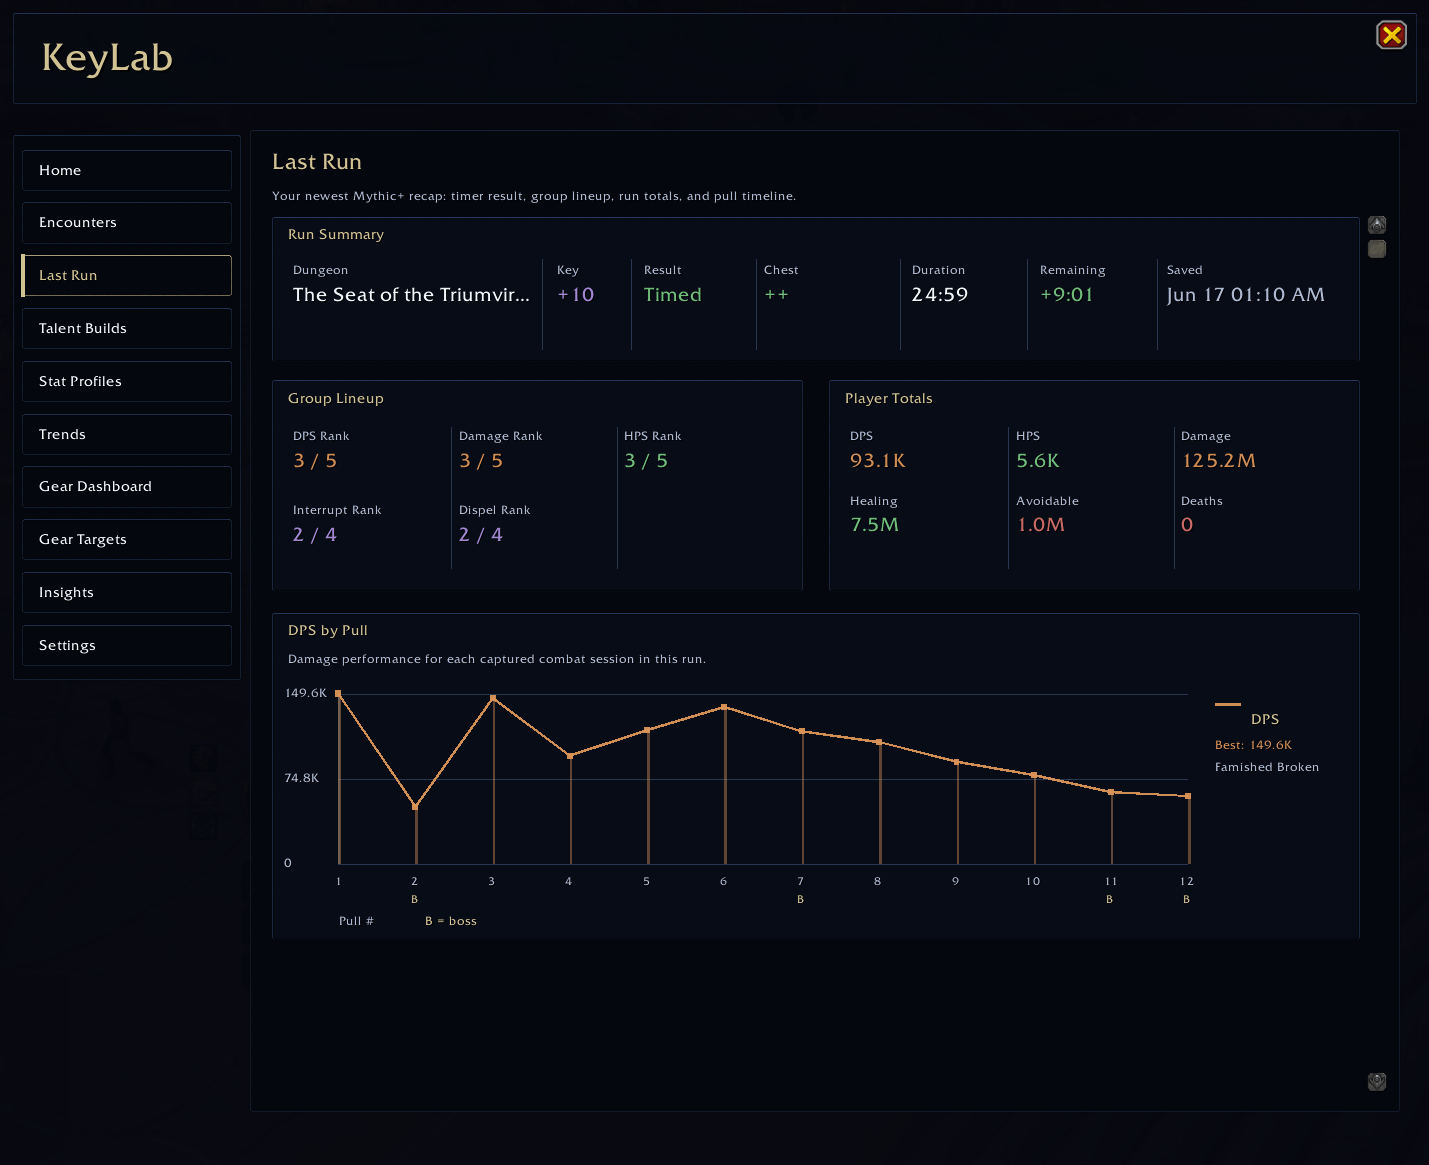
Task: Choose the pull 9 data point
Action: pos(957,762)
